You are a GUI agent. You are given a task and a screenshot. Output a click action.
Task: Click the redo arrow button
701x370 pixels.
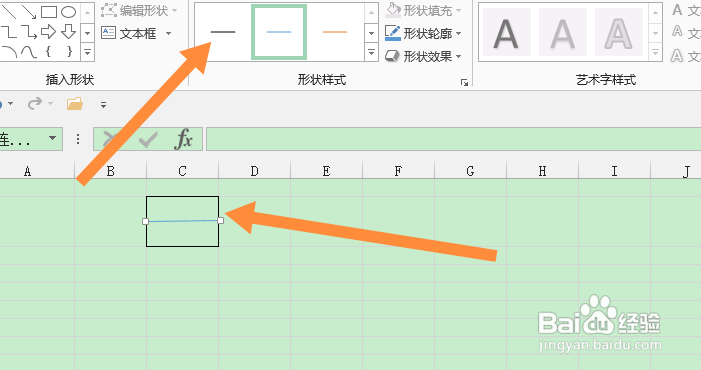[34, 104]
